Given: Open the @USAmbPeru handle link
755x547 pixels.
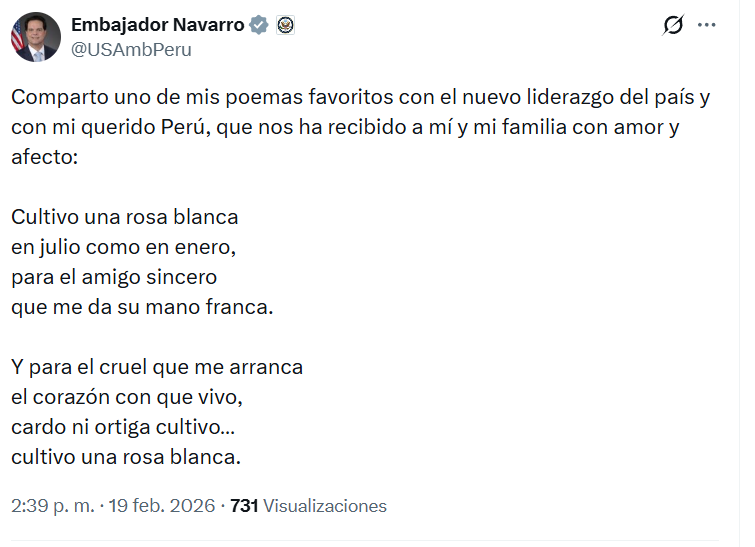Looking at the screenshot, I should pos(131,49).
